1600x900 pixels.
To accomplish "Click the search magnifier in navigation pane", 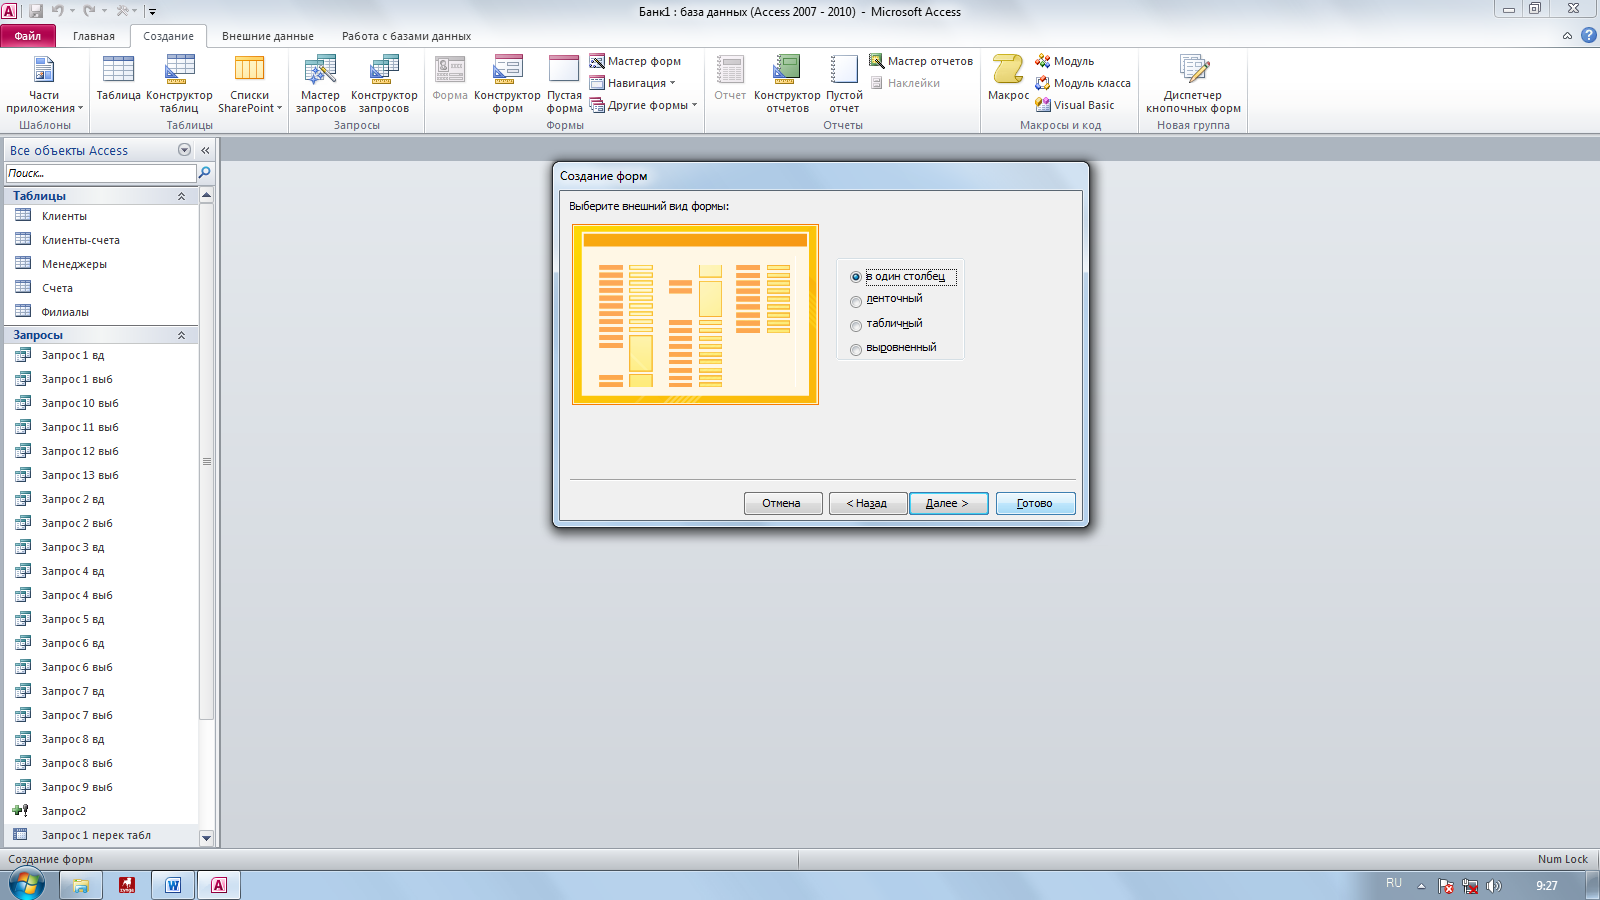I will pos(205,173).
